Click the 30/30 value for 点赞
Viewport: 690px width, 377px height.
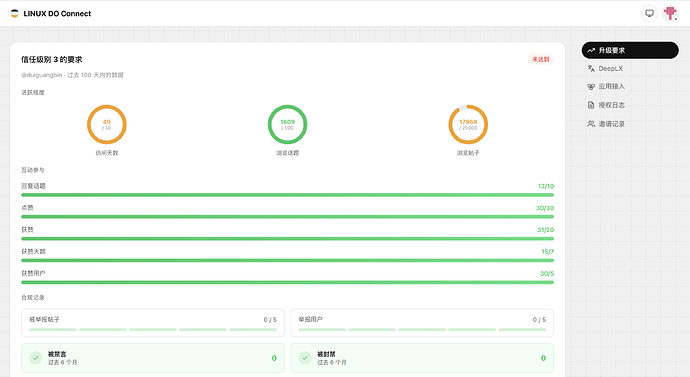point(545,208)
